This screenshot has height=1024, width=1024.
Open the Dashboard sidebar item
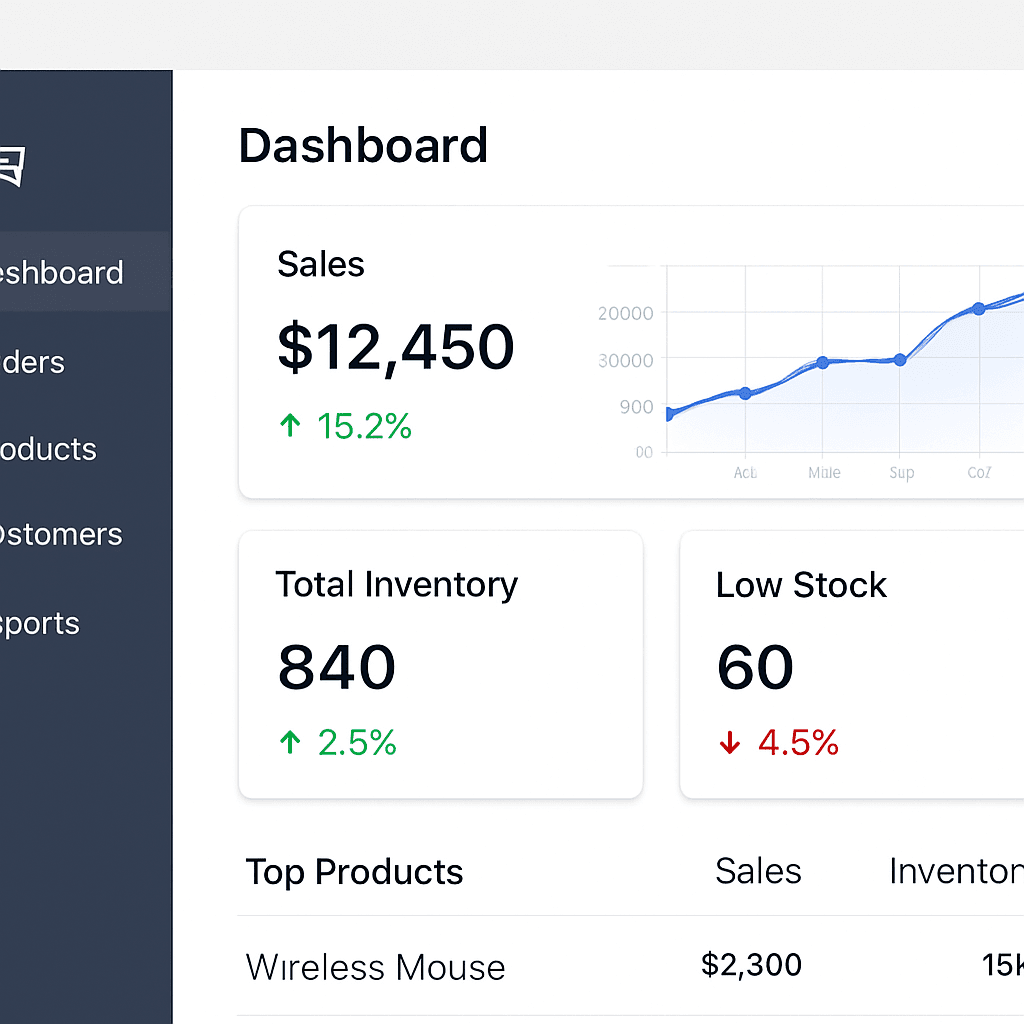tap(86, 272)
